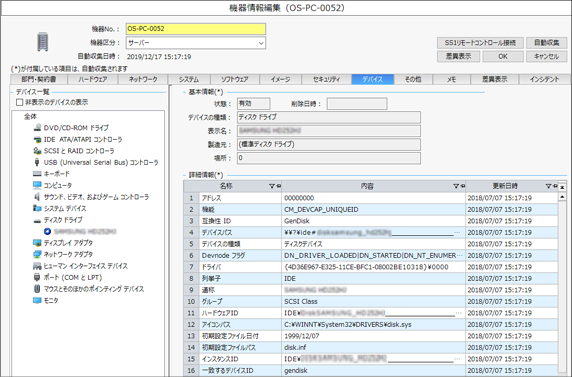
Task: Open the メモ tab
Action: [452, 79]
